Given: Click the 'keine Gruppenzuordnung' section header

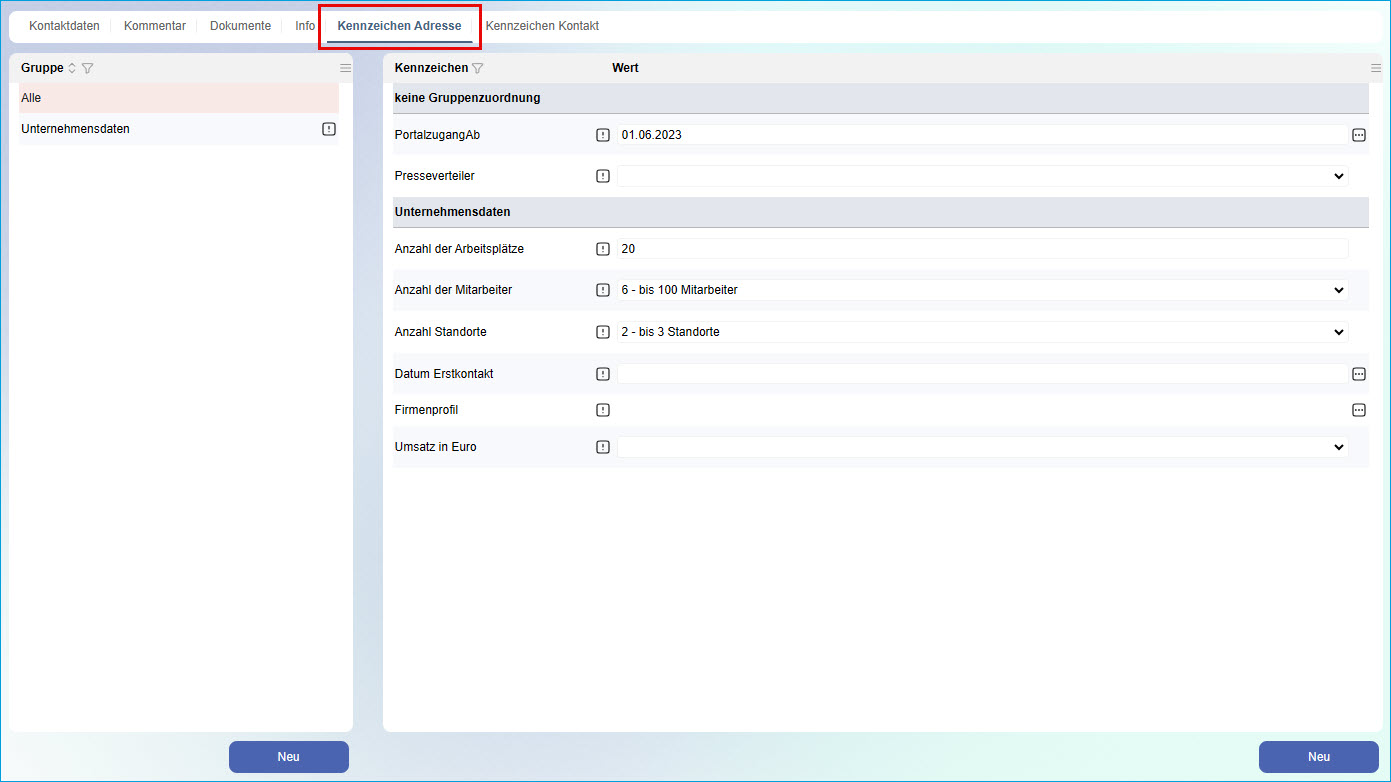Looking at the screenshot, I should click(880, 98).
